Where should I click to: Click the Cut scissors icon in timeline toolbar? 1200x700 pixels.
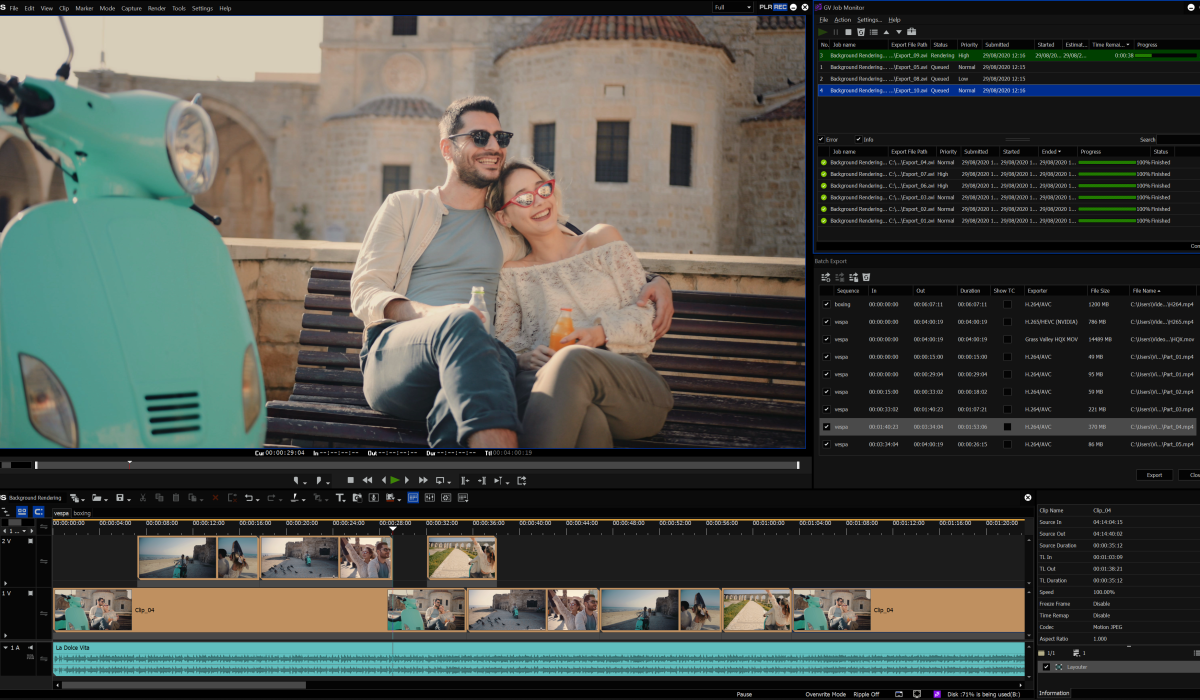(142, 498)
